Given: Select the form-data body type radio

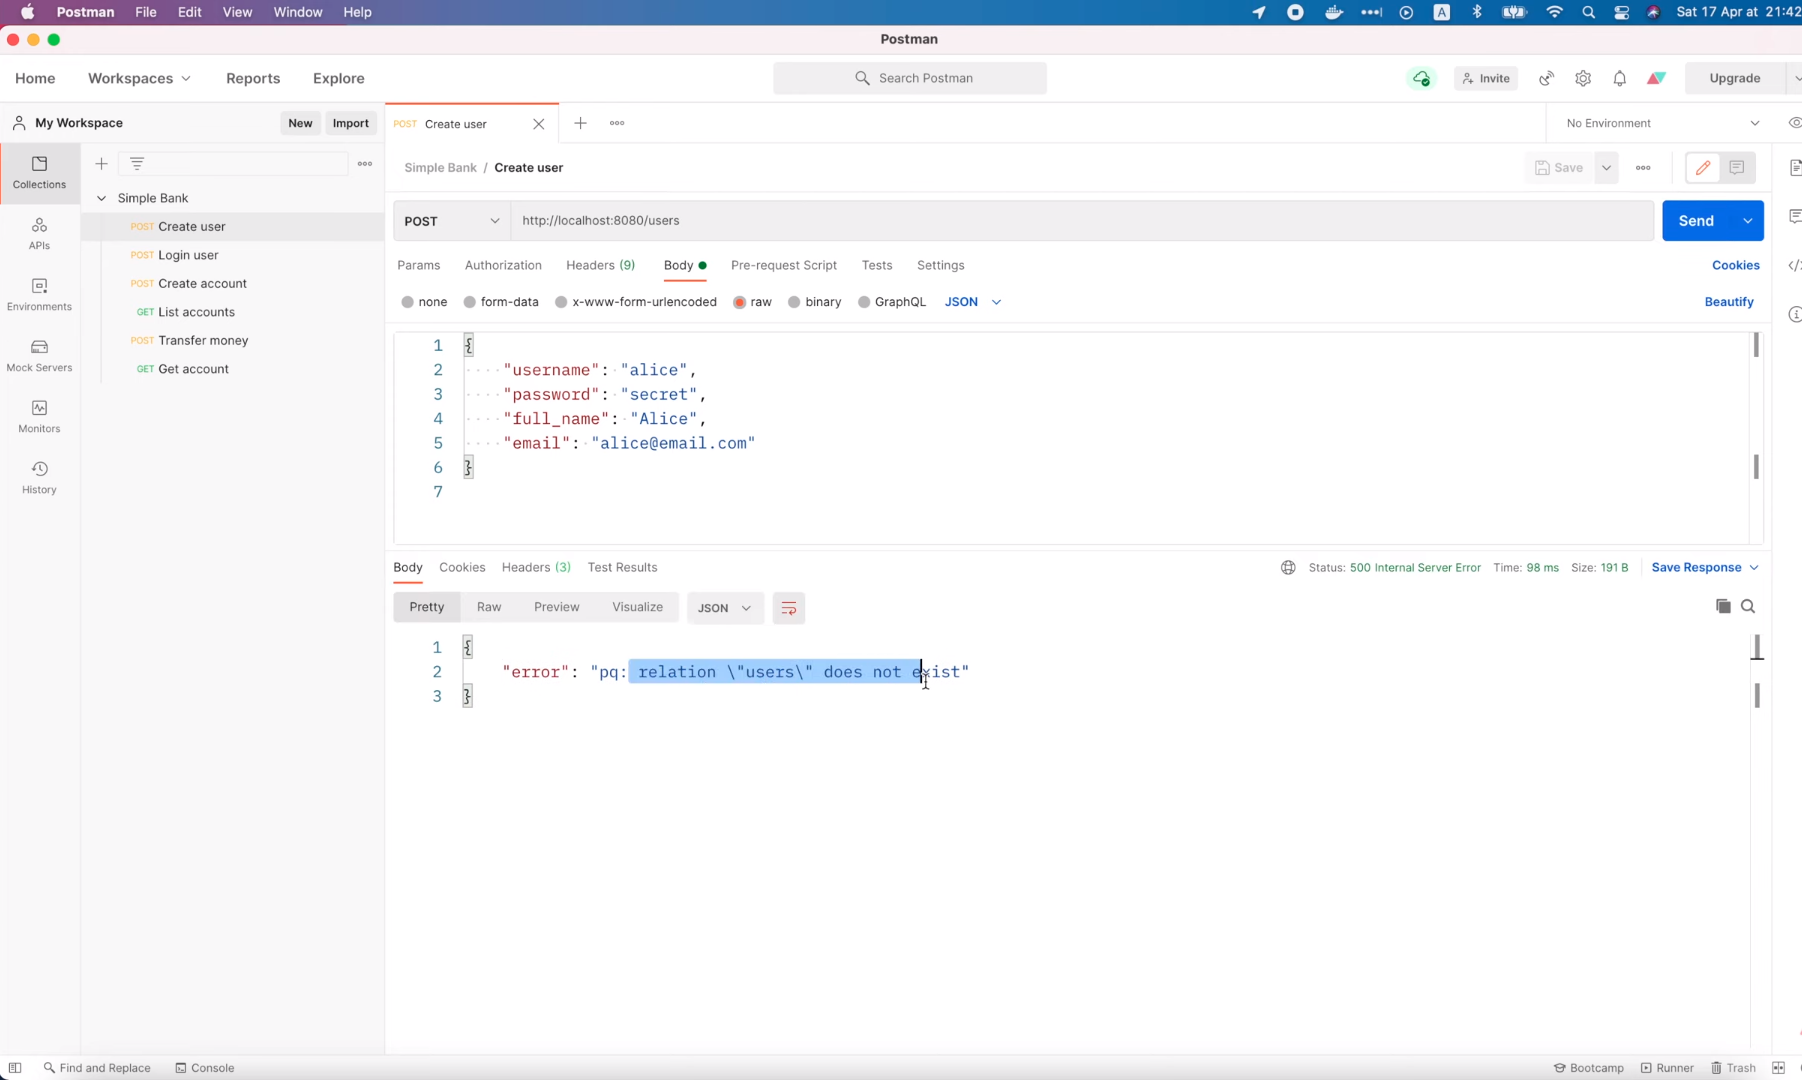Looking at the screenshot, I should point(470,302).
